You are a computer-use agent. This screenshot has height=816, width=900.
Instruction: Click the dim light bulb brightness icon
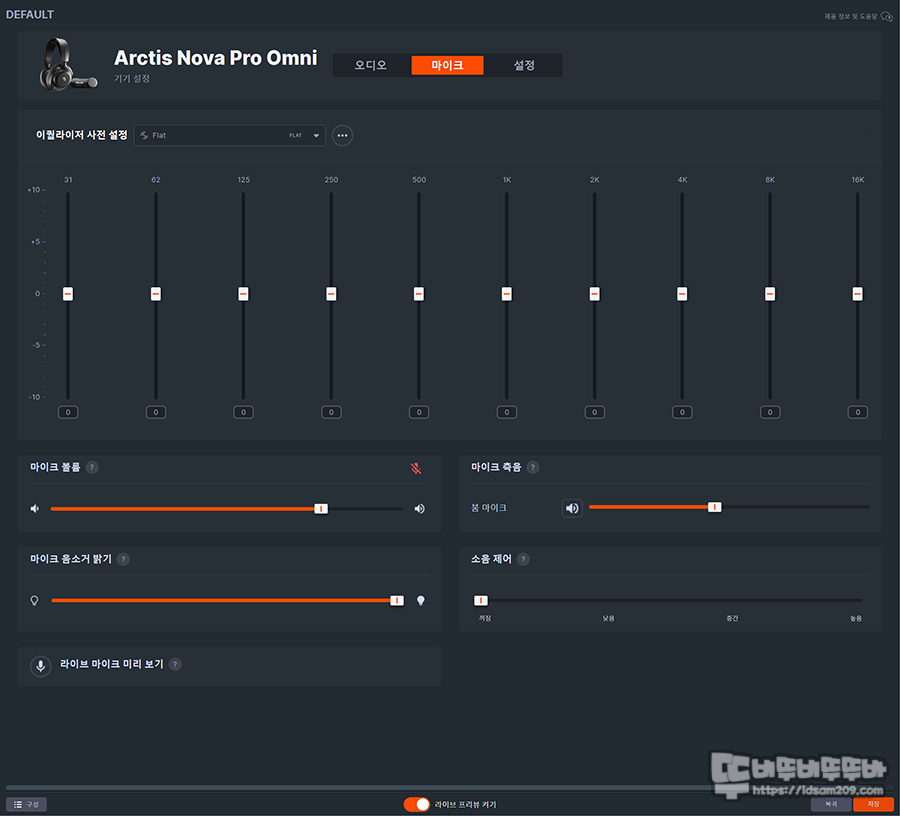(x=34, y=600)
